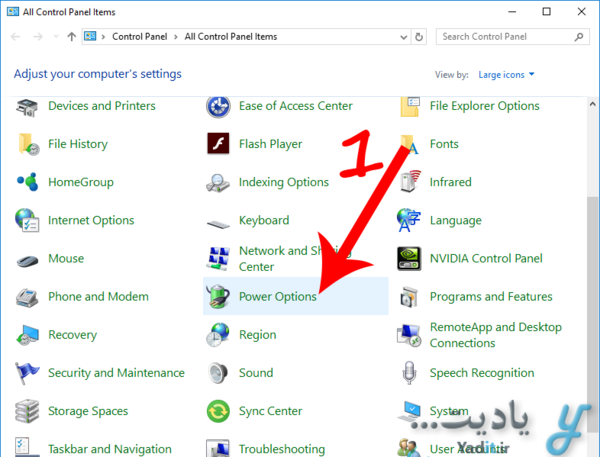Open the NVIDIA Control Panel icon

409,258
